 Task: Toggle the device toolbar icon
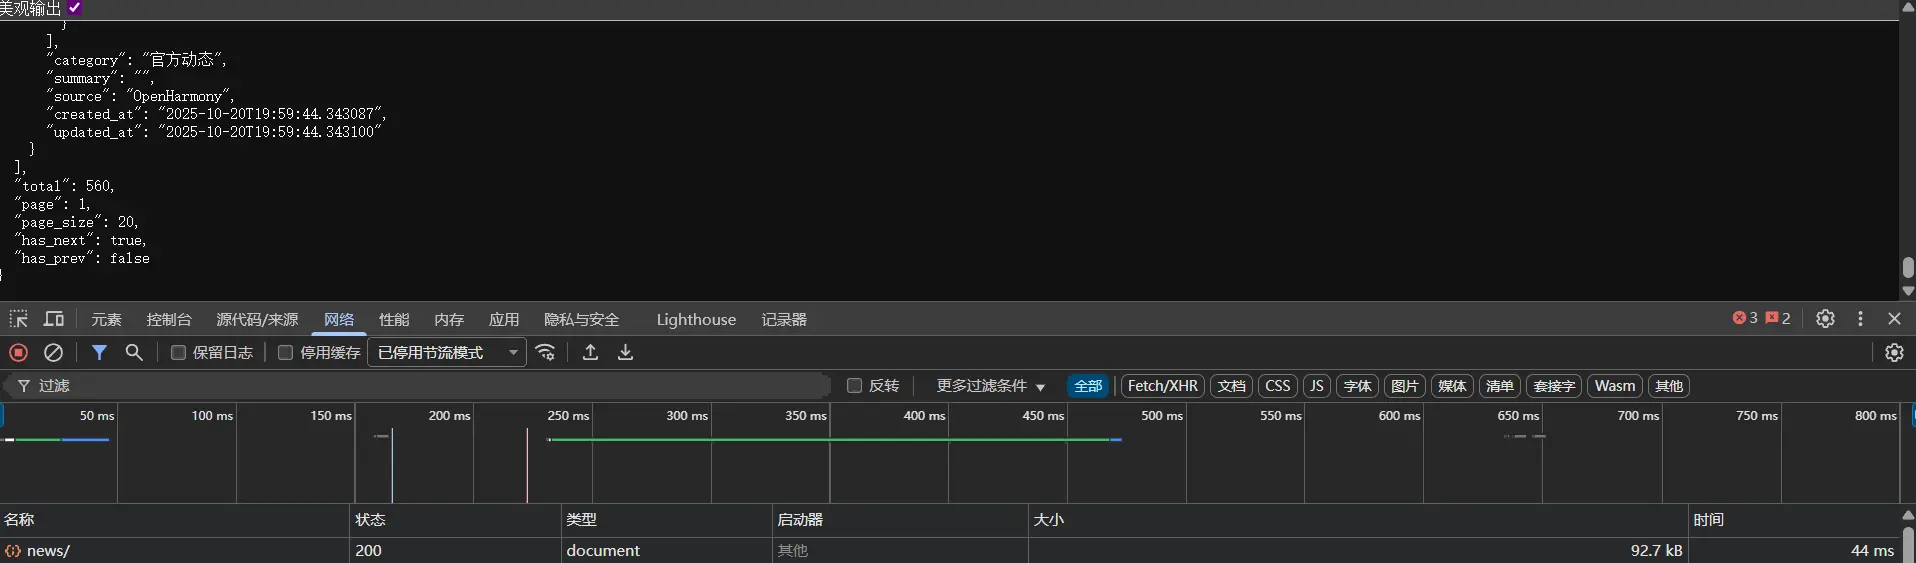[x=54, y=319]
